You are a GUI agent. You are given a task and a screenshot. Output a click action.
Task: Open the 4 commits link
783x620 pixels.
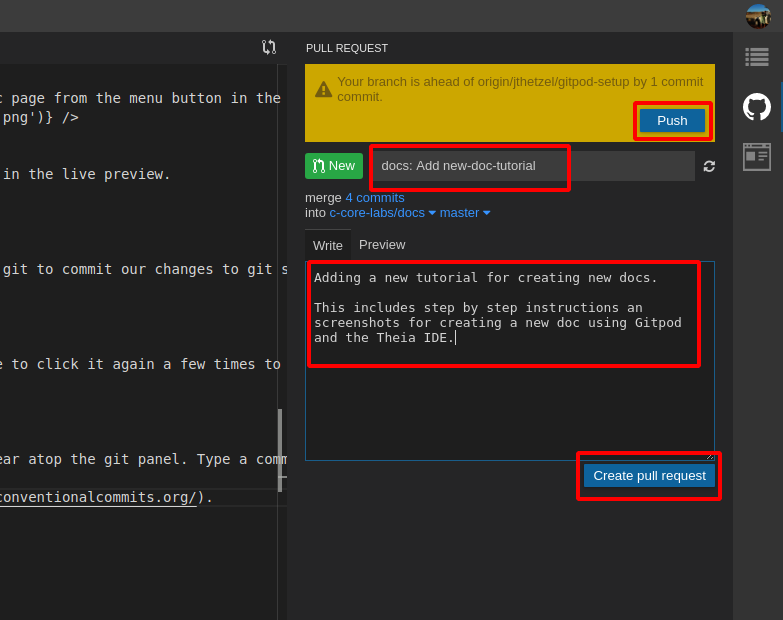(375, 198)
